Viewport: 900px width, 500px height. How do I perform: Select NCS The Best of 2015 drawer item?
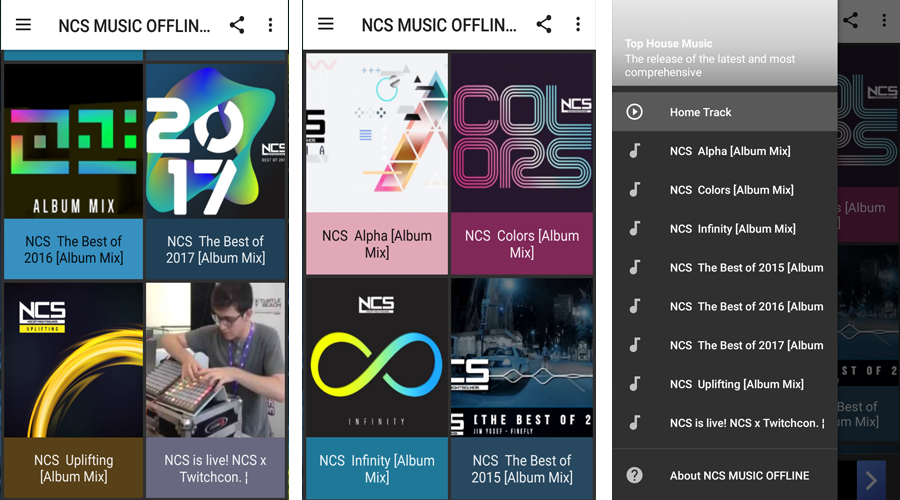(725, 268)
